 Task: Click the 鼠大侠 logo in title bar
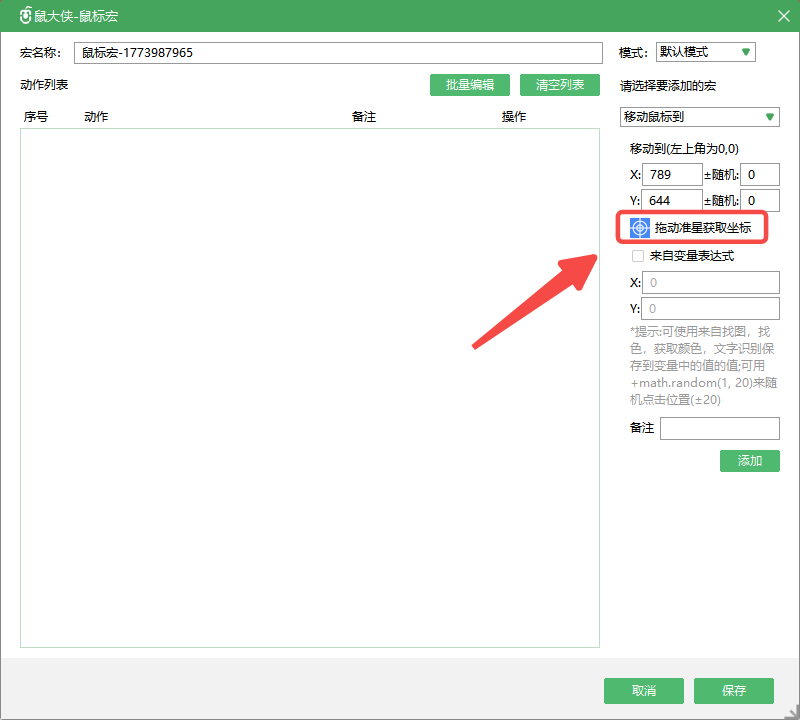26,16
